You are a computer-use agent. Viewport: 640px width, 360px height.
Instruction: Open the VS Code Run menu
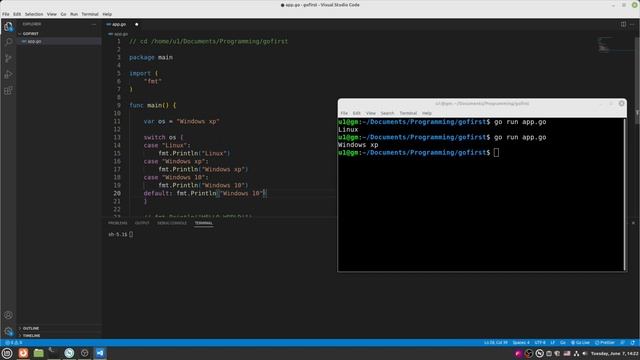tap(74, 14)
